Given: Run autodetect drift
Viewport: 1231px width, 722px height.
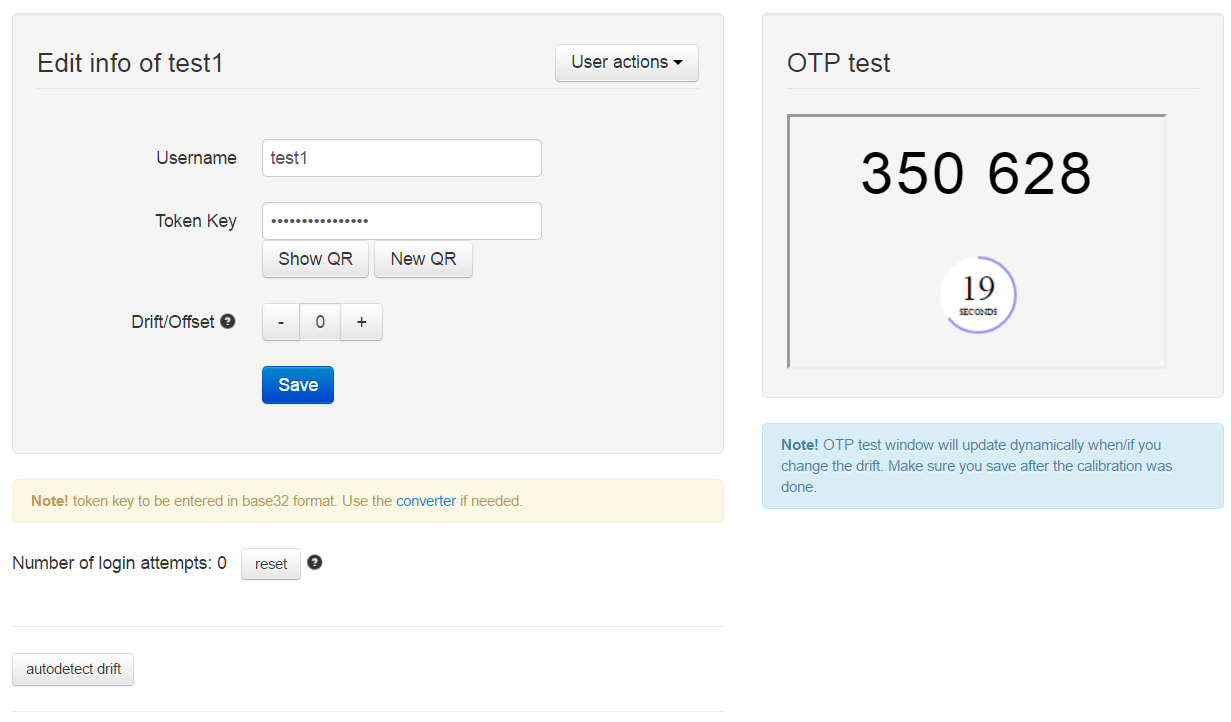Looking at the screenshot, I should click(73, 669).
